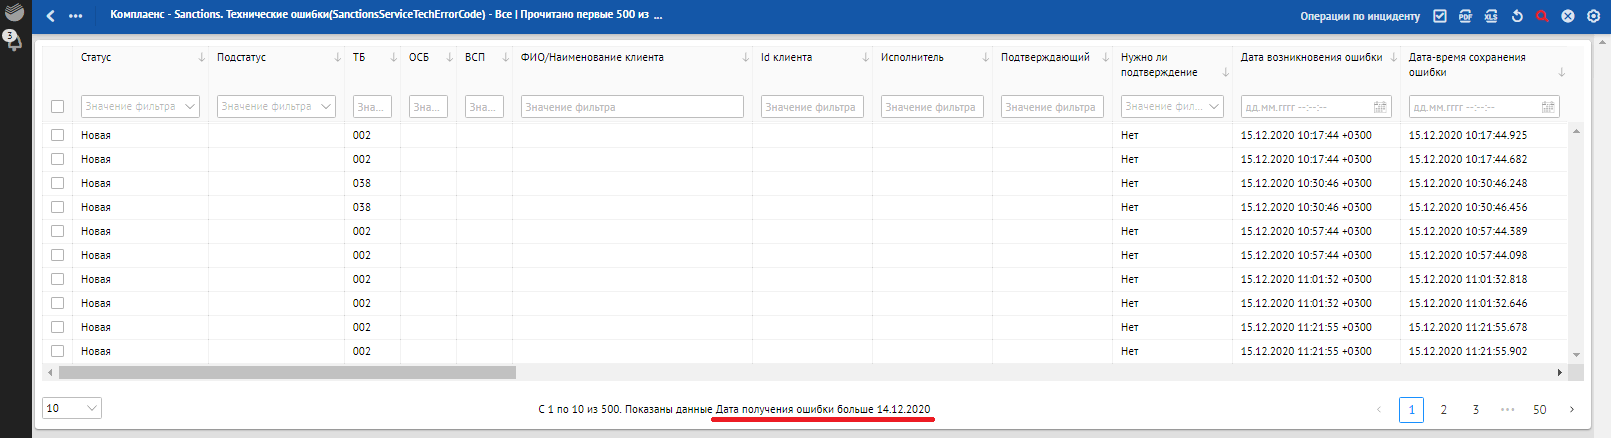Open search with the red magnifier icon
Image resolution: width=1611 pixels, height=438 pixels.
[x=1542, y=16]
